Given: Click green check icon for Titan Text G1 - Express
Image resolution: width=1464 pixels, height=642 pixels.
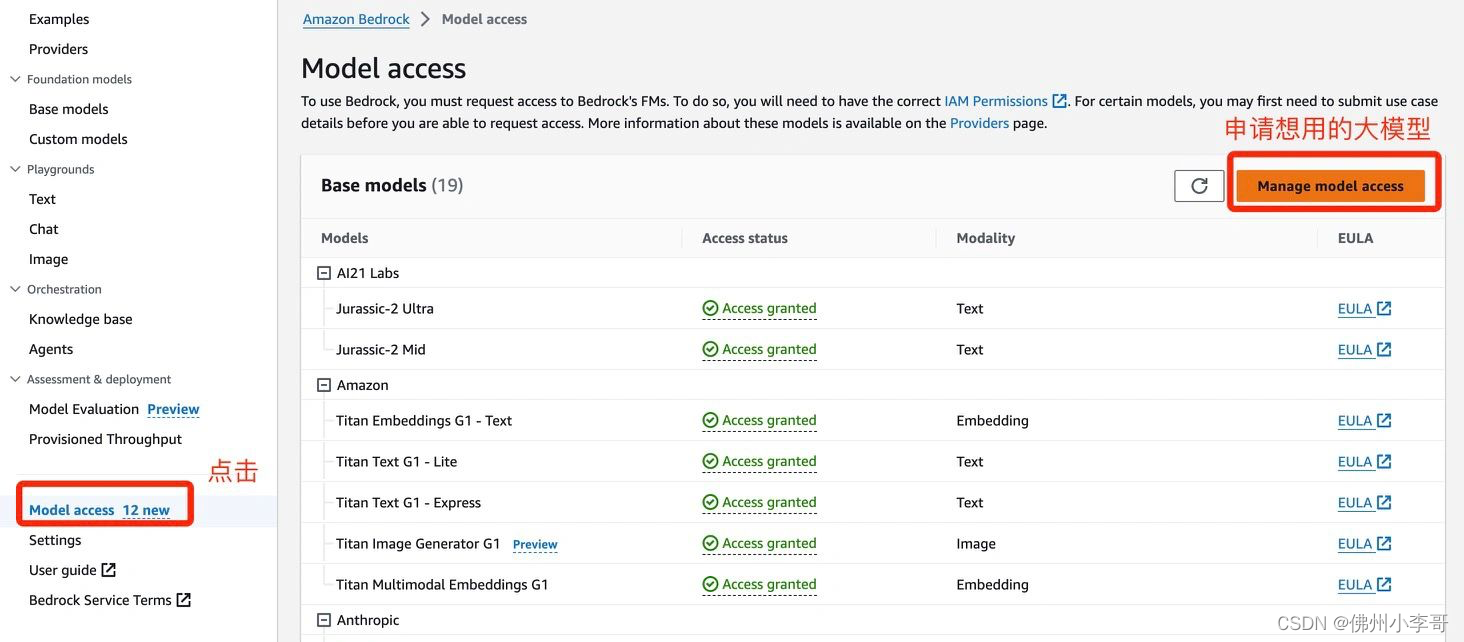Looking at the screenshot, I should [710, 502].
